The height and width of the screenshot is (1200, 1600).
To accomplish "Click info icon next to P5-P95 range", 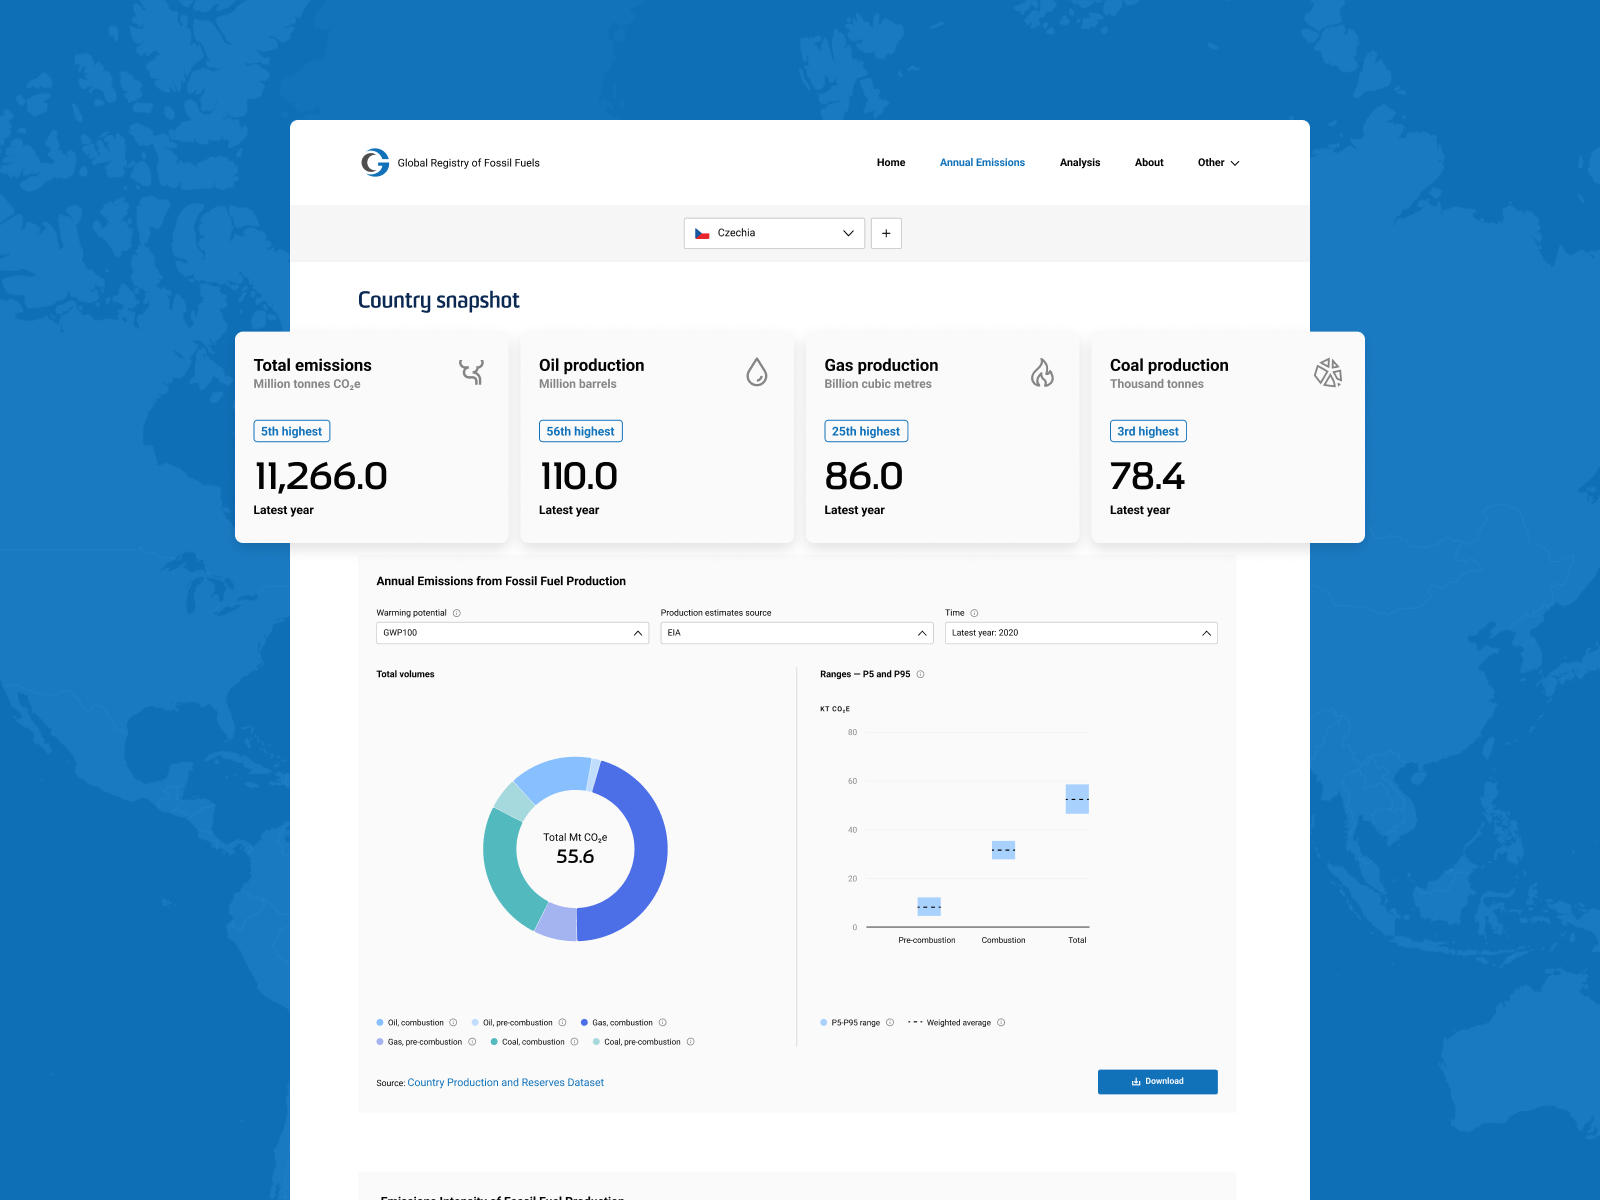I will tap(890, 1023).
